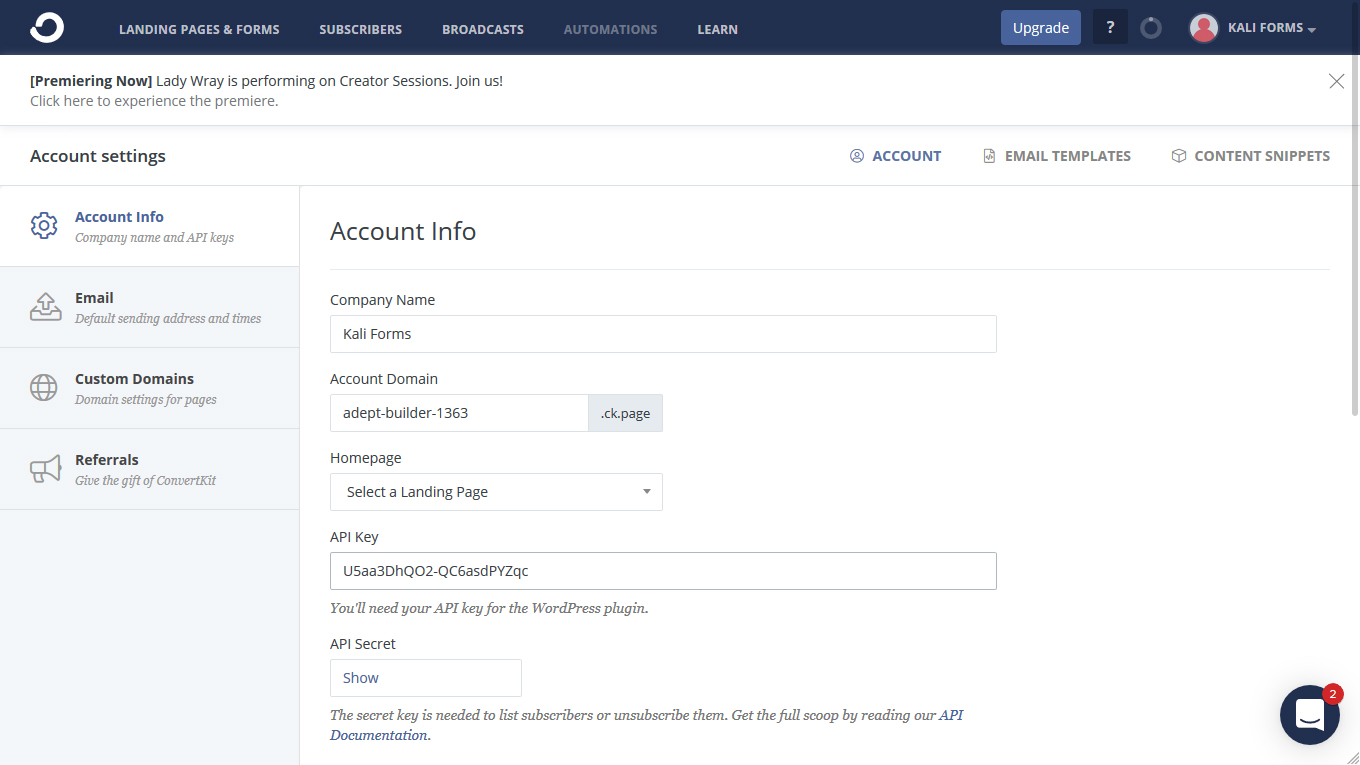Click 'Domain settings for pages' subtitle

point(146,400)
